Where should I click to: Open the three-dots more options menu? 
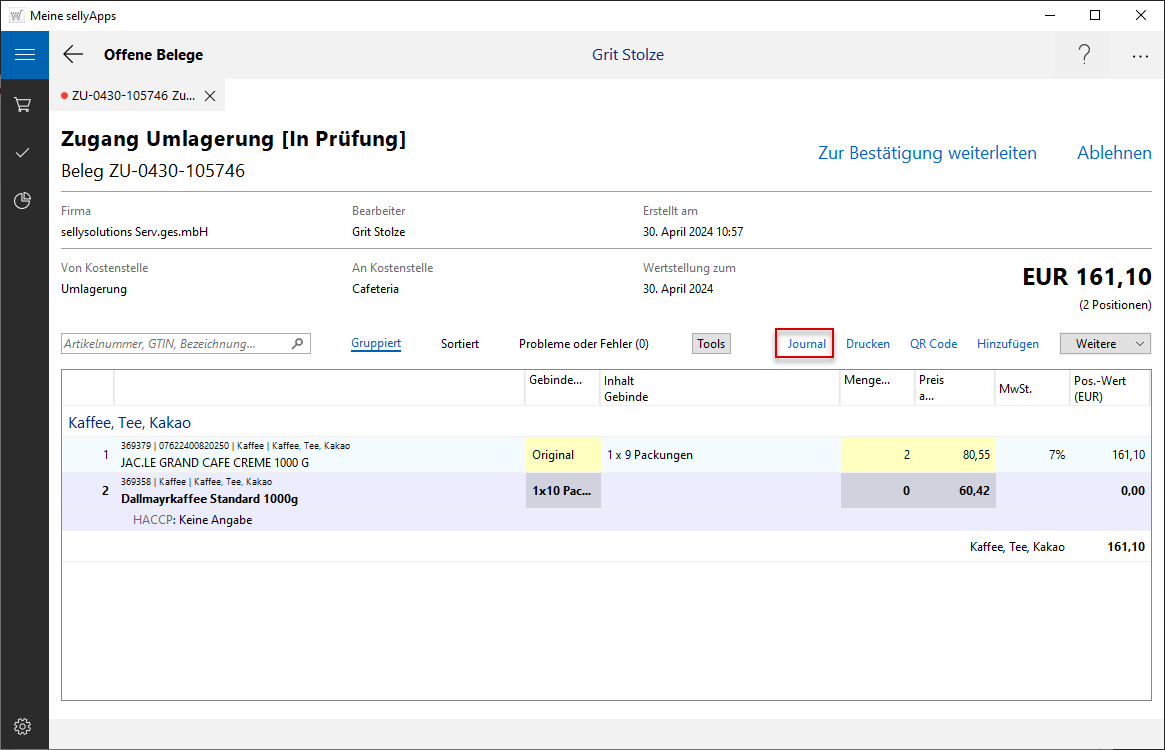1140,56
